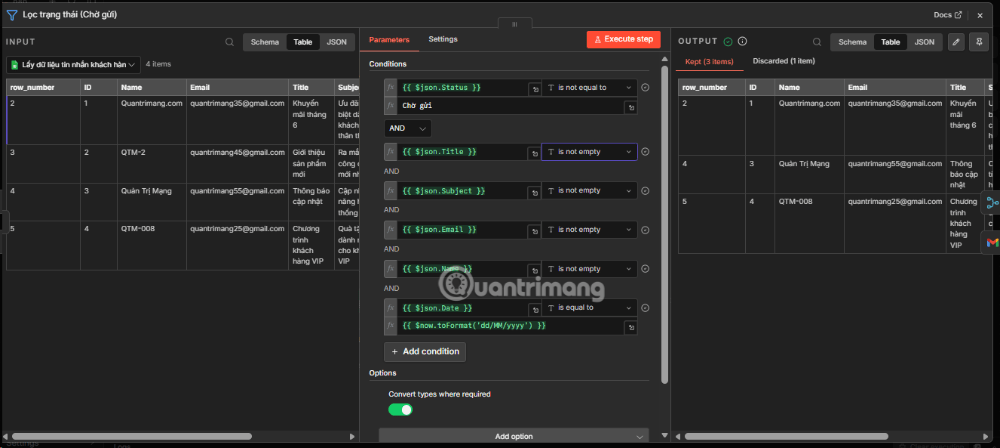
Task: Open Email condition 'is not empty' dropdown
Action: (x=589, y=230)
